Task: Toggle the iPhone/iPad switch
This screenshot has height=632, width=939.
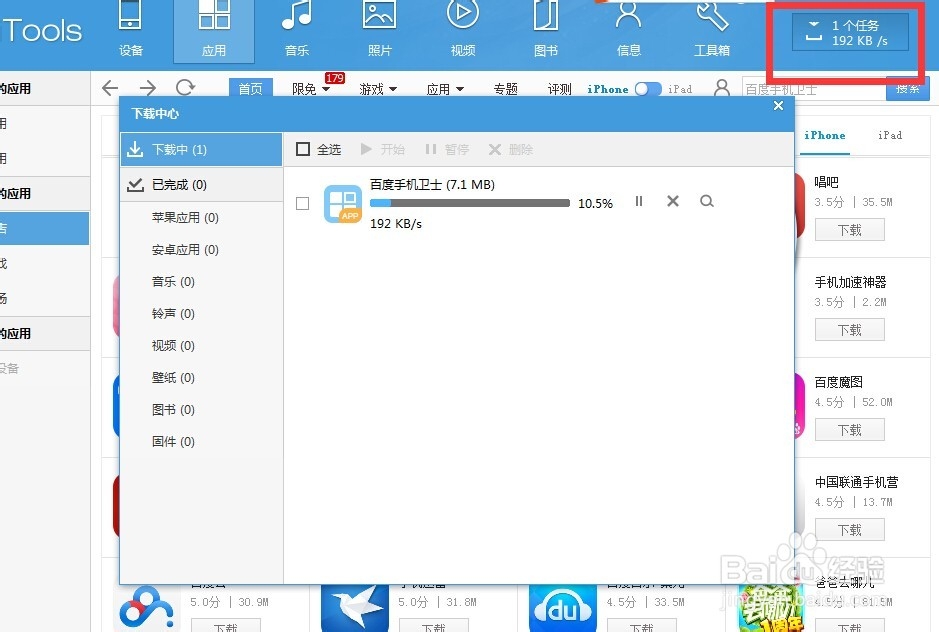Action: tap(647, 89)
